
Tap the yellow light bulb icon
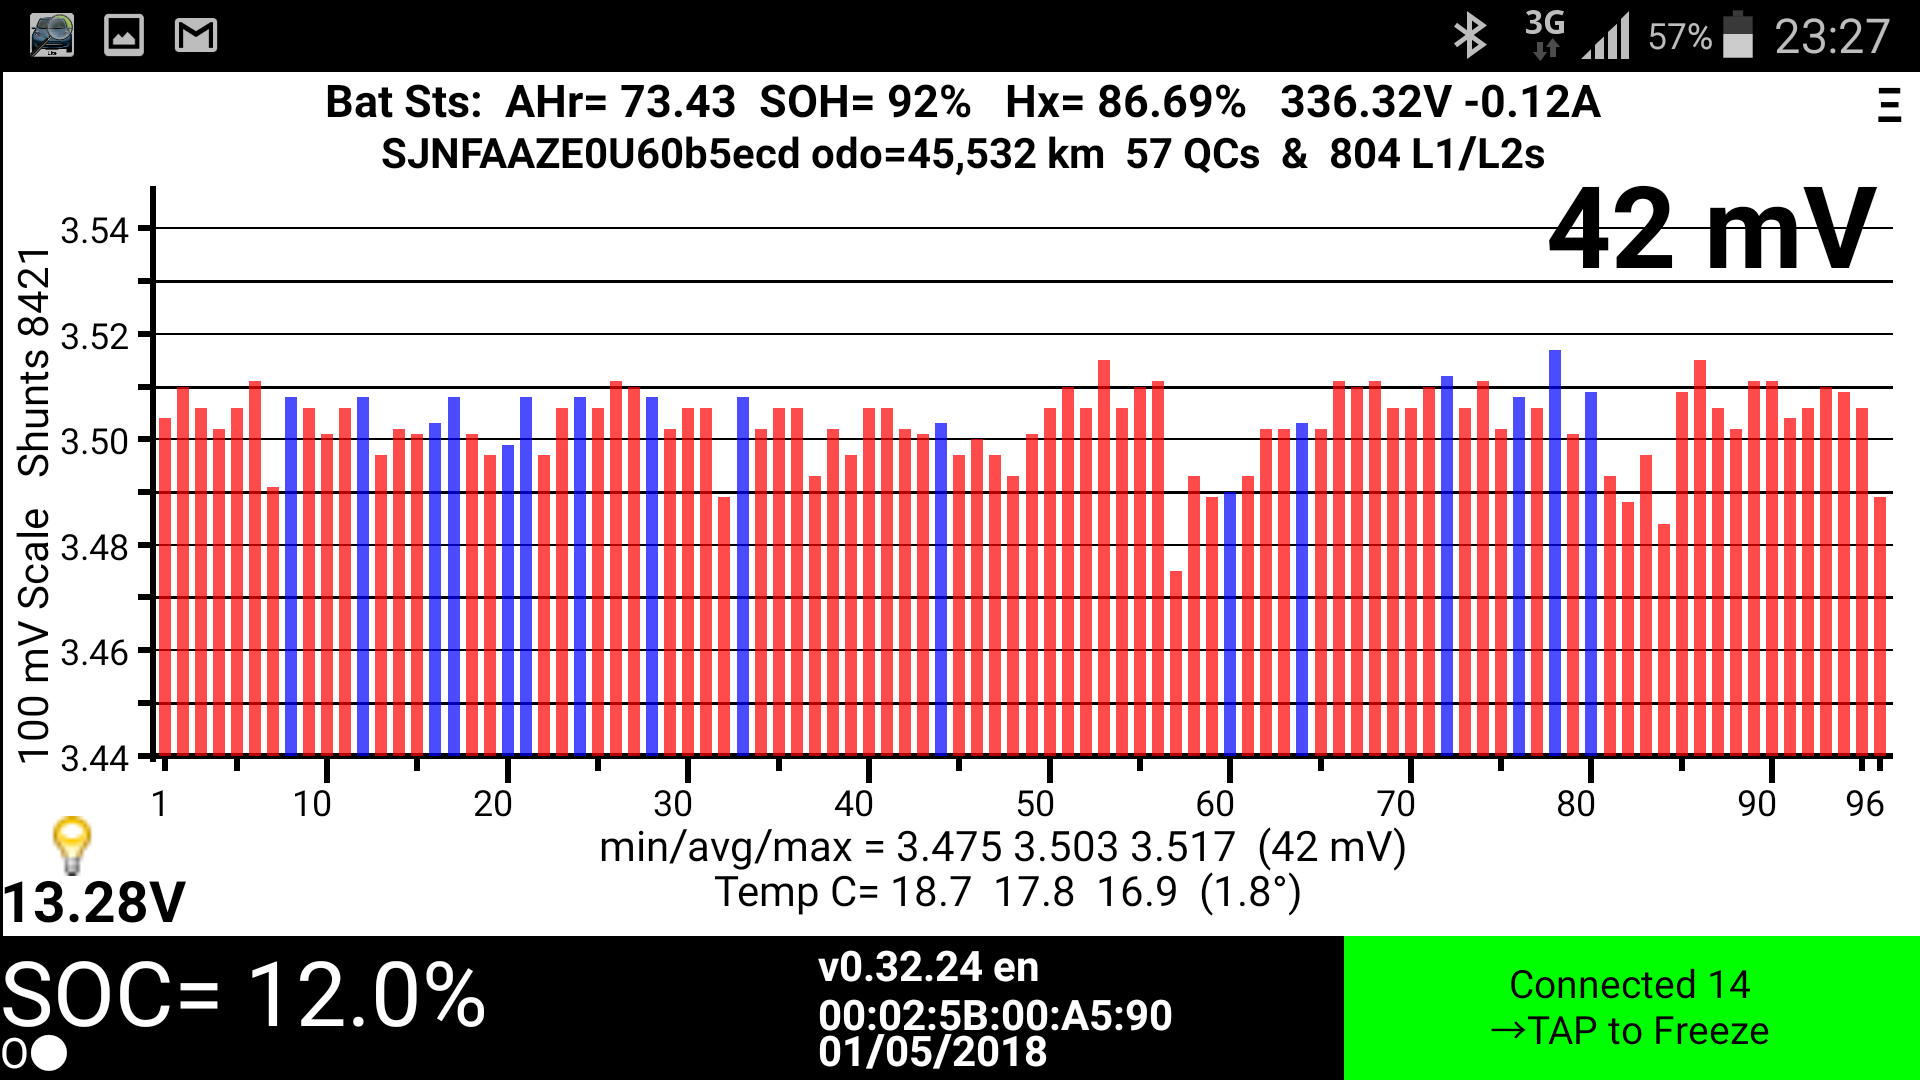(72, 845)
